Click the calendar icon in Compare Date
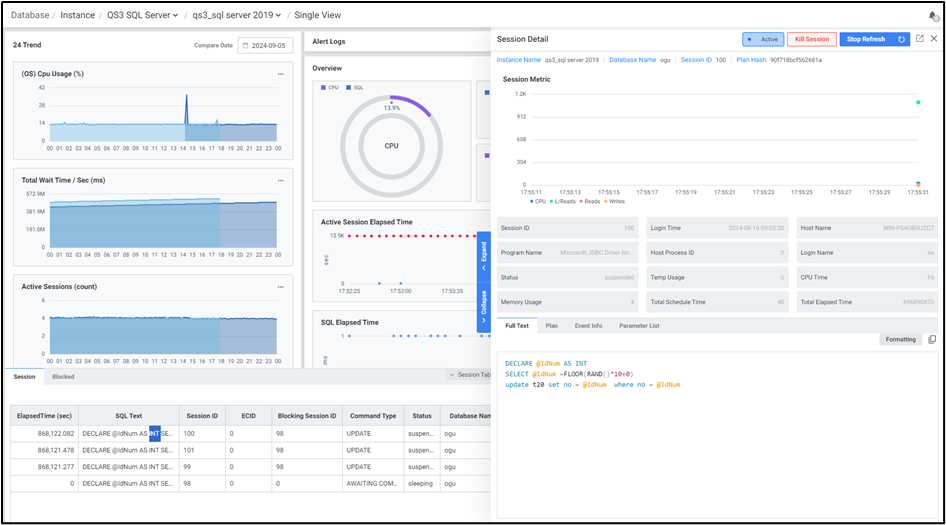 [x=247, y=46]
